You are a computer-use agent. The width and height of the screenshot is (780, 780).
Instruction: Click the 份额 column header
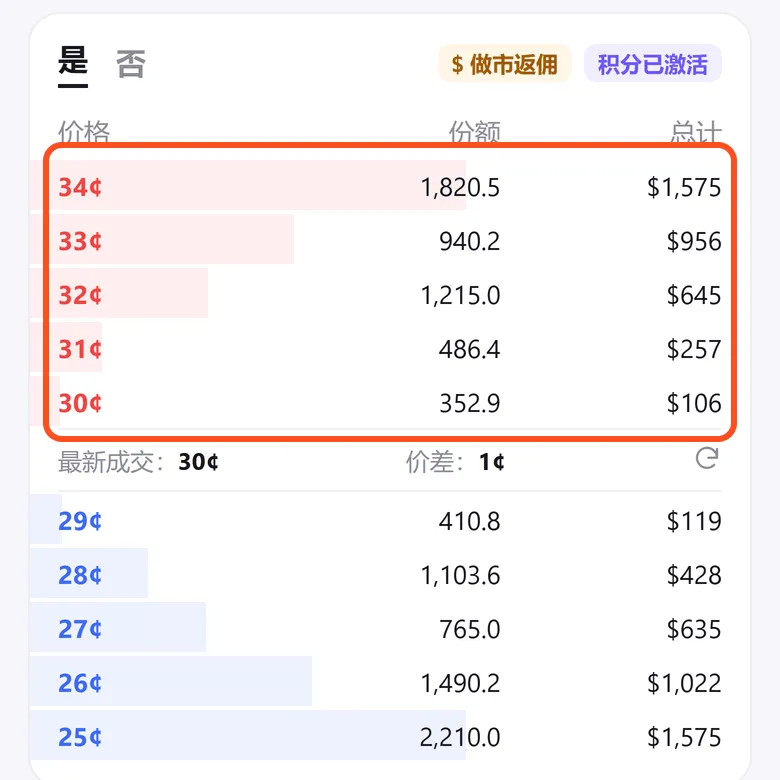tap(475, 132)
